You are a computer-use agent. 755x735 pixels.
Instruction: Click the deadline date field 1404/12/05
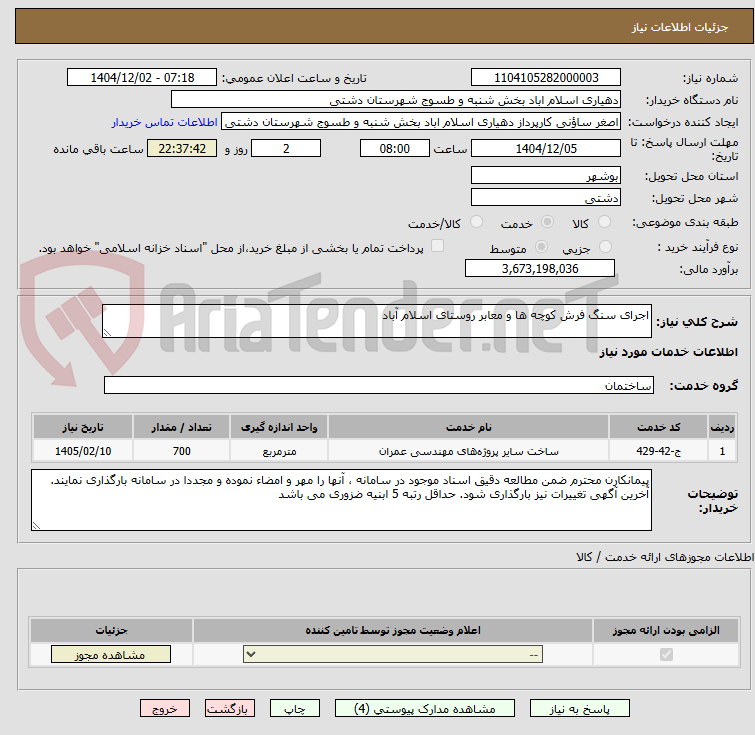click(x=546, y=148)
